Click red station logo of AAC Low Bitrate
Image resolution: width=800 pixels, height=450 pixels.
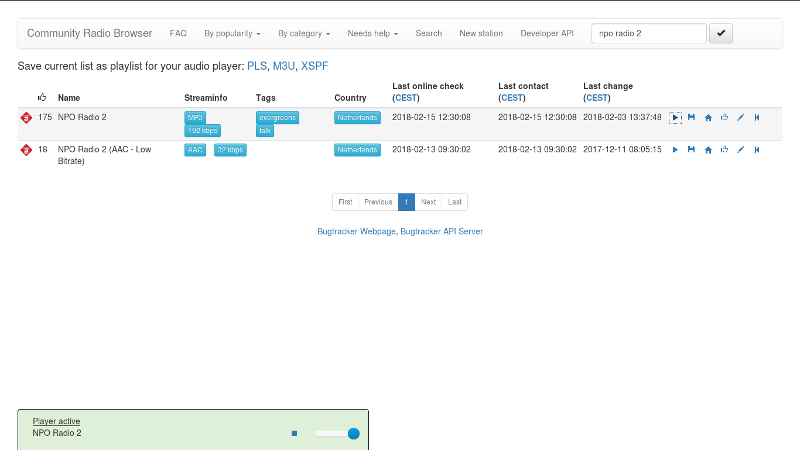tap(26, 150)
